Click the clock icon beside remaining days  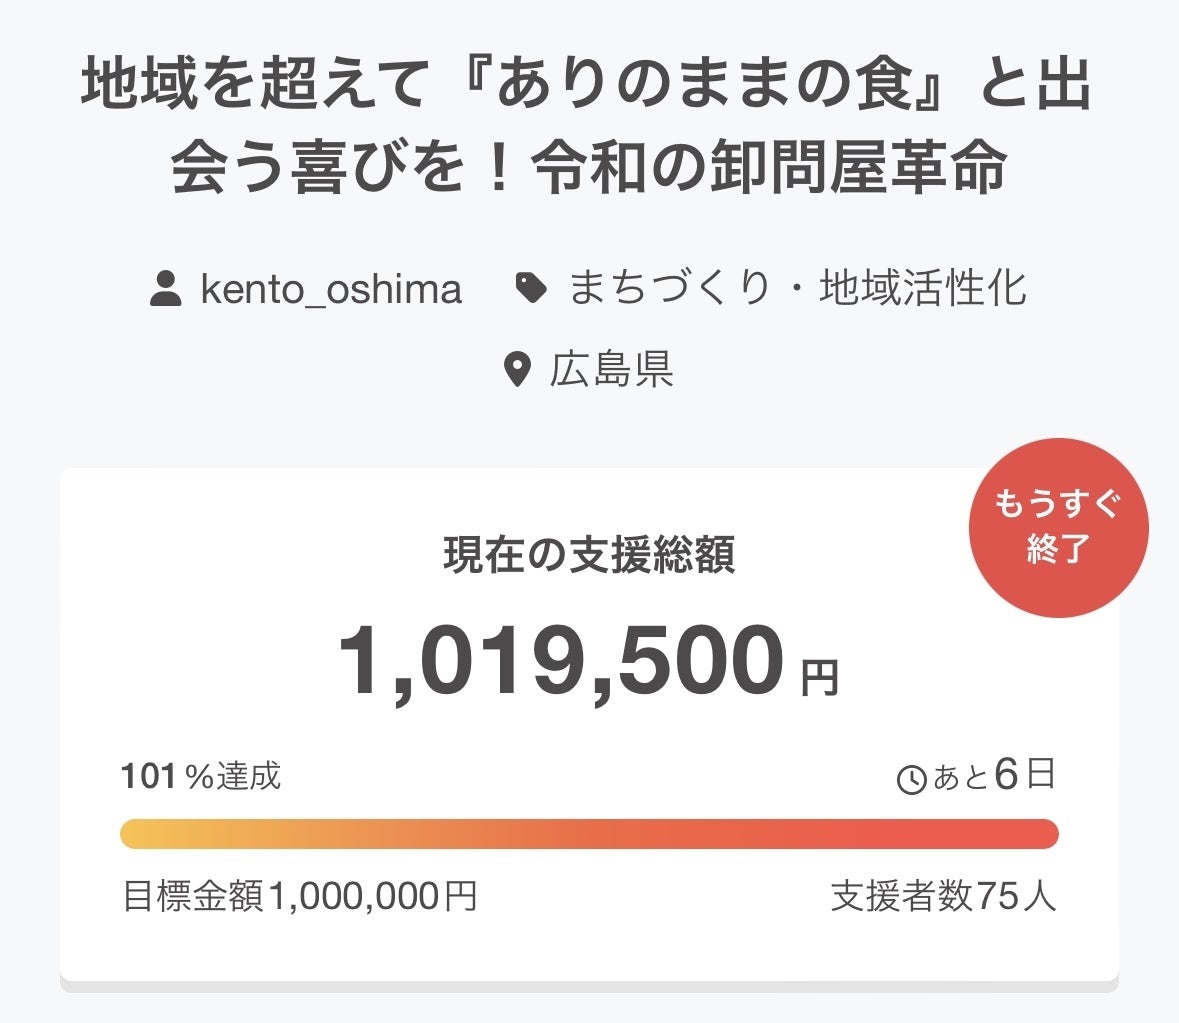[911, 779]
